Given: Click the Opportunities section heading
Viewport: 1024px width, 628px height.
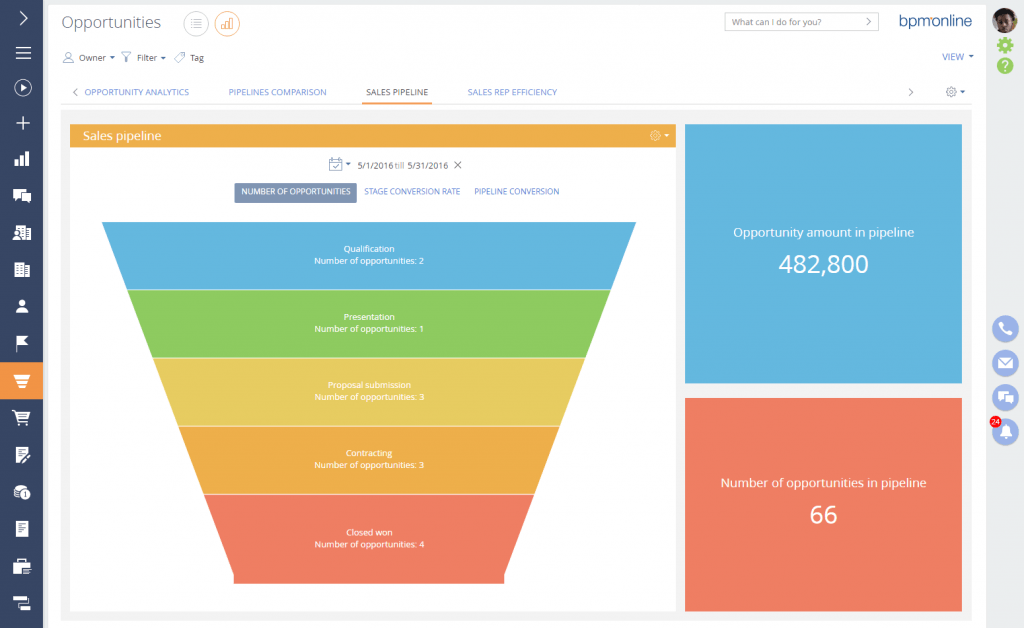Looking at the screenshot, I should (x=111, y=22).
